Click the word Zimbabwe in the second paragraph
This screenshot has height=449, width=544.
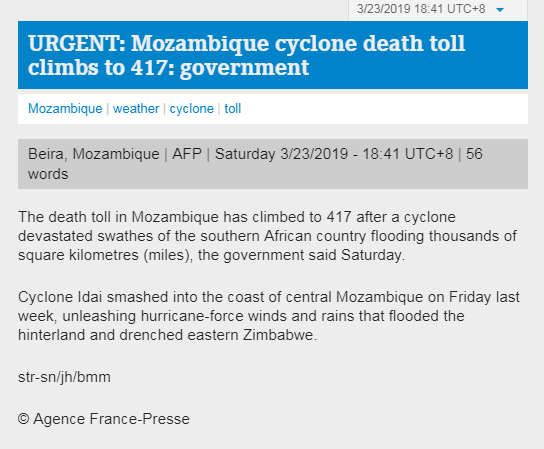pyautogui.click(x=280, y=335)
